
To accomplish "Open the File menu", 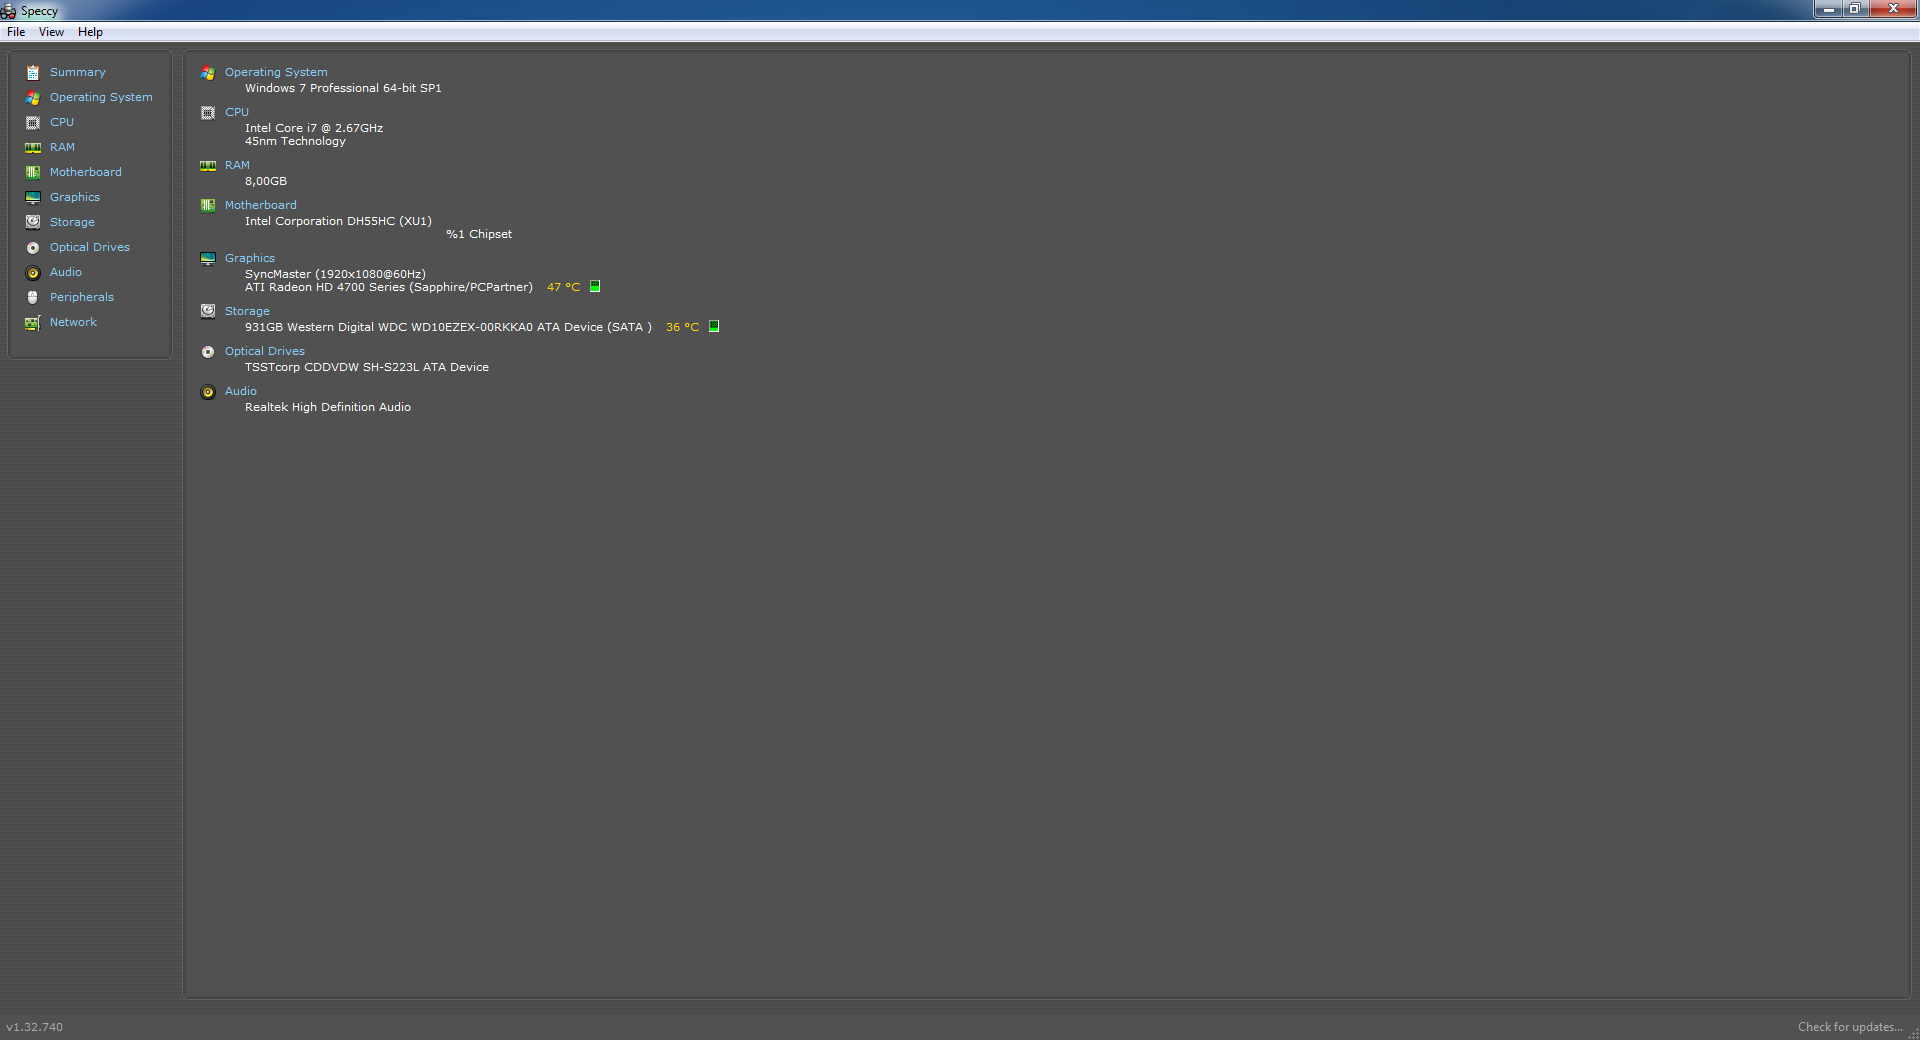I will (16, 32).
